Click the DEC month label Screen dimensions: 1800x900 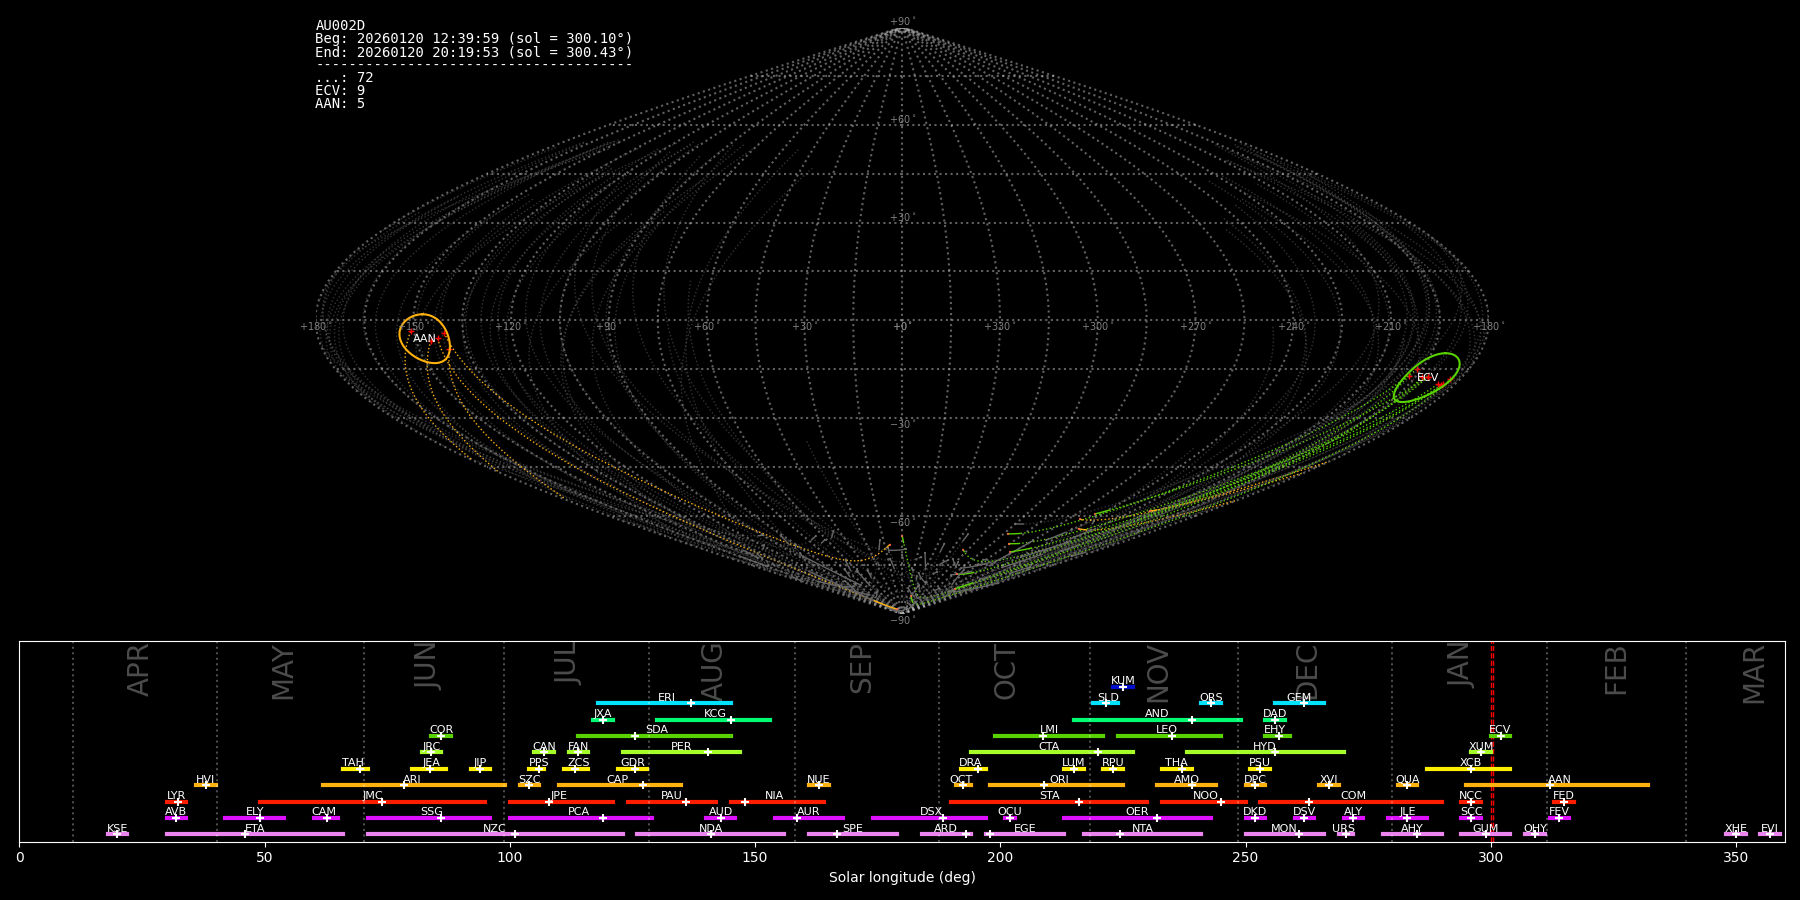(x=1307, y=671)
